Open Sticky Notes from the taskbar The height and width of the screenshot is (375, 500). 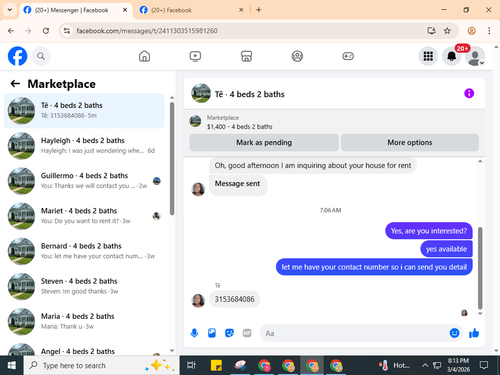pos(216,365)
